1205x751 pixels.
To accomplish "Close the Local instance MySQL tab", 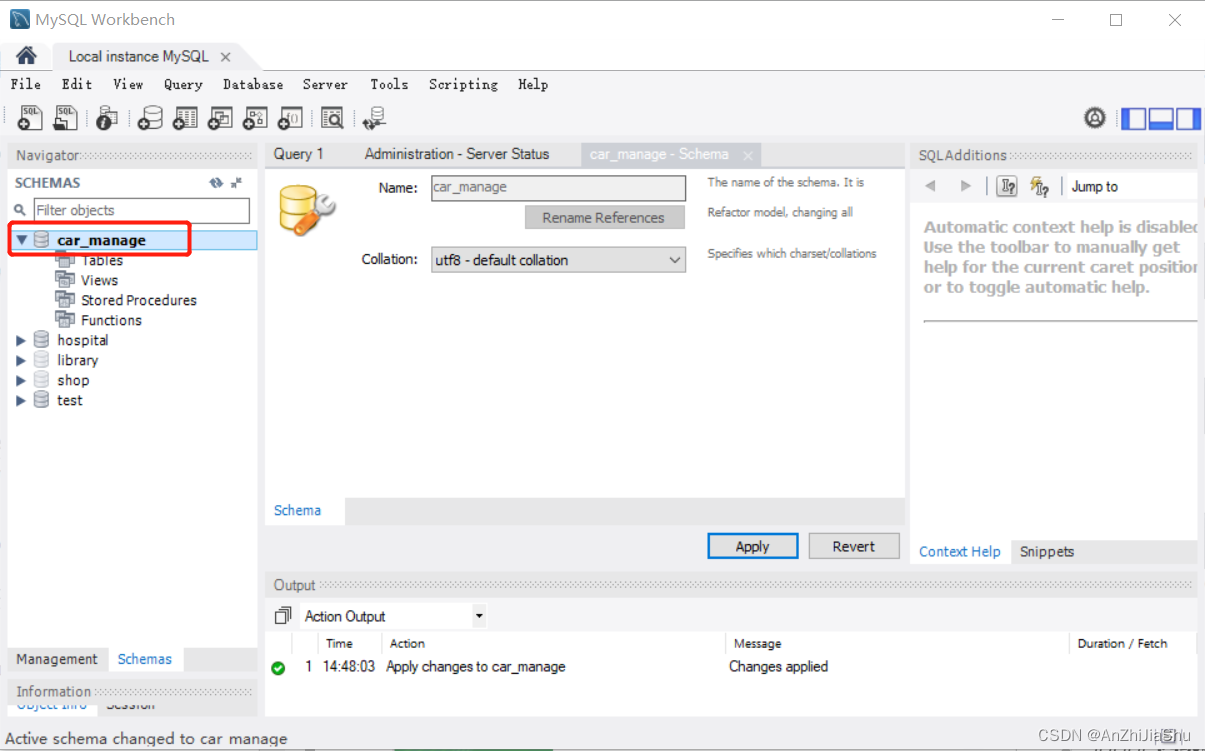I will click(225, 57).
